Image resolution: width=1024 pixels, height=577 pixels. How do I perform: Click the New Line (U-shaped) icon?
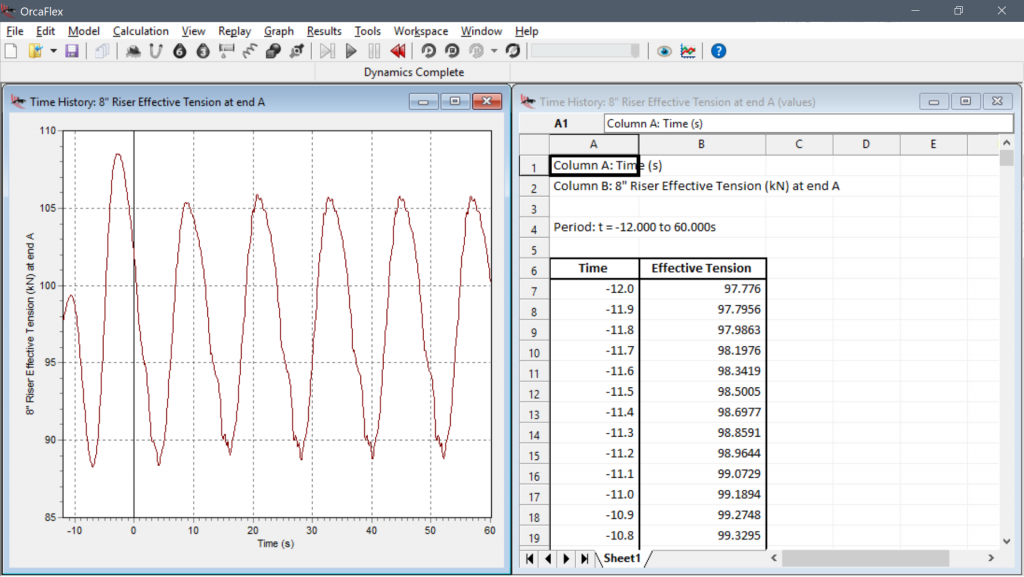pos(155,51)
